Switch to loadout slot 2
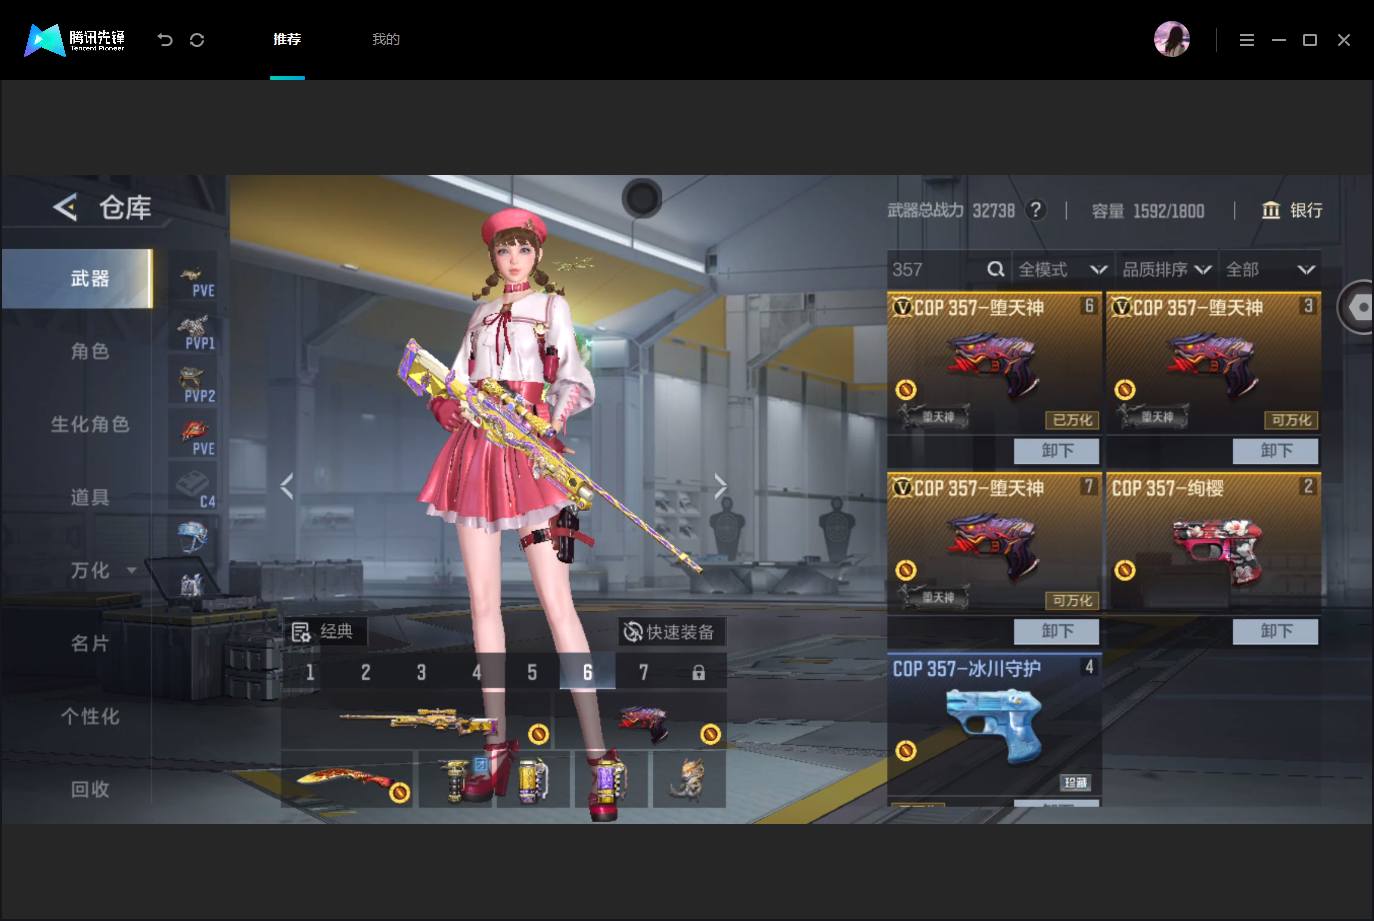 point(366,673)
